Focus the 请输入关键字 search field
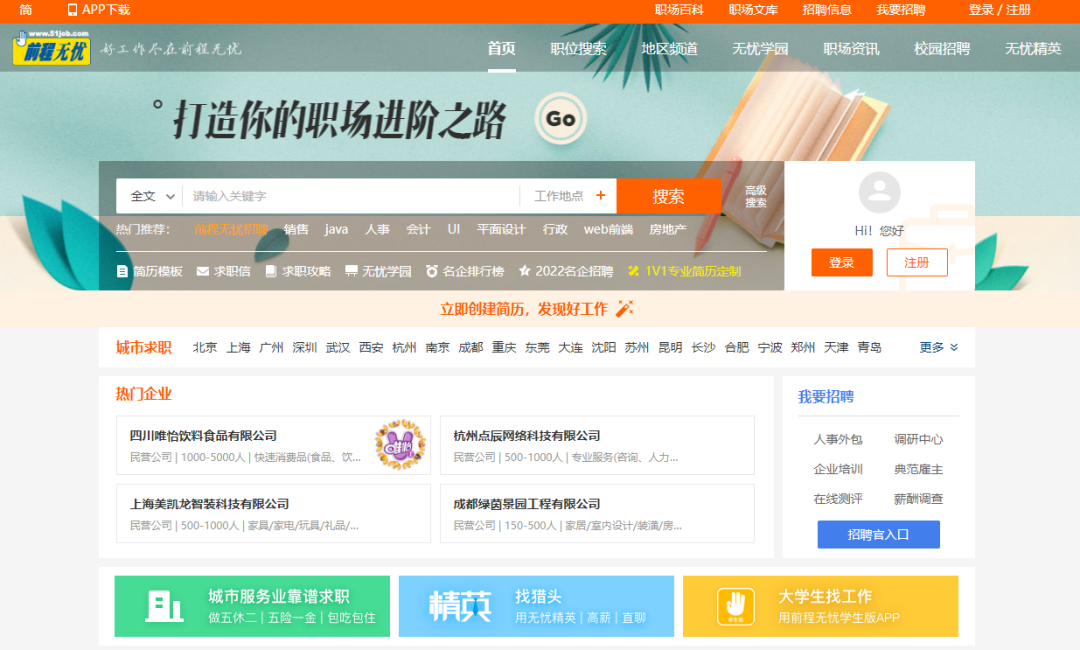The height and width of the screenshot is (650, 1080). click(x=351, y=196)
